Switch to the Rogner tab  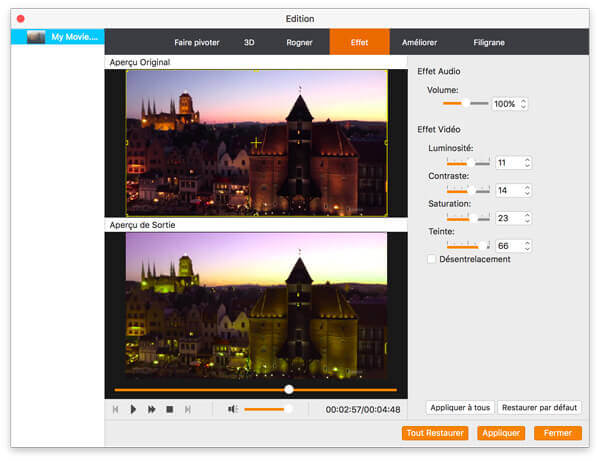[299, 43]
